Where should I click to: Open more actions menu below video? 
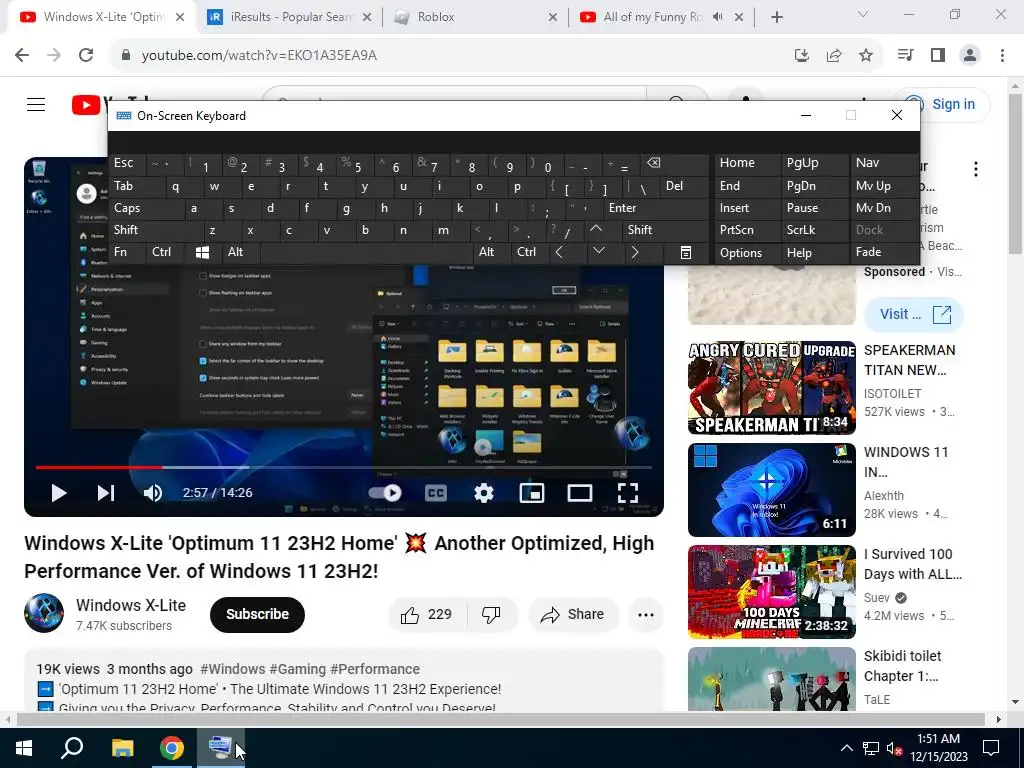[646, 615]
